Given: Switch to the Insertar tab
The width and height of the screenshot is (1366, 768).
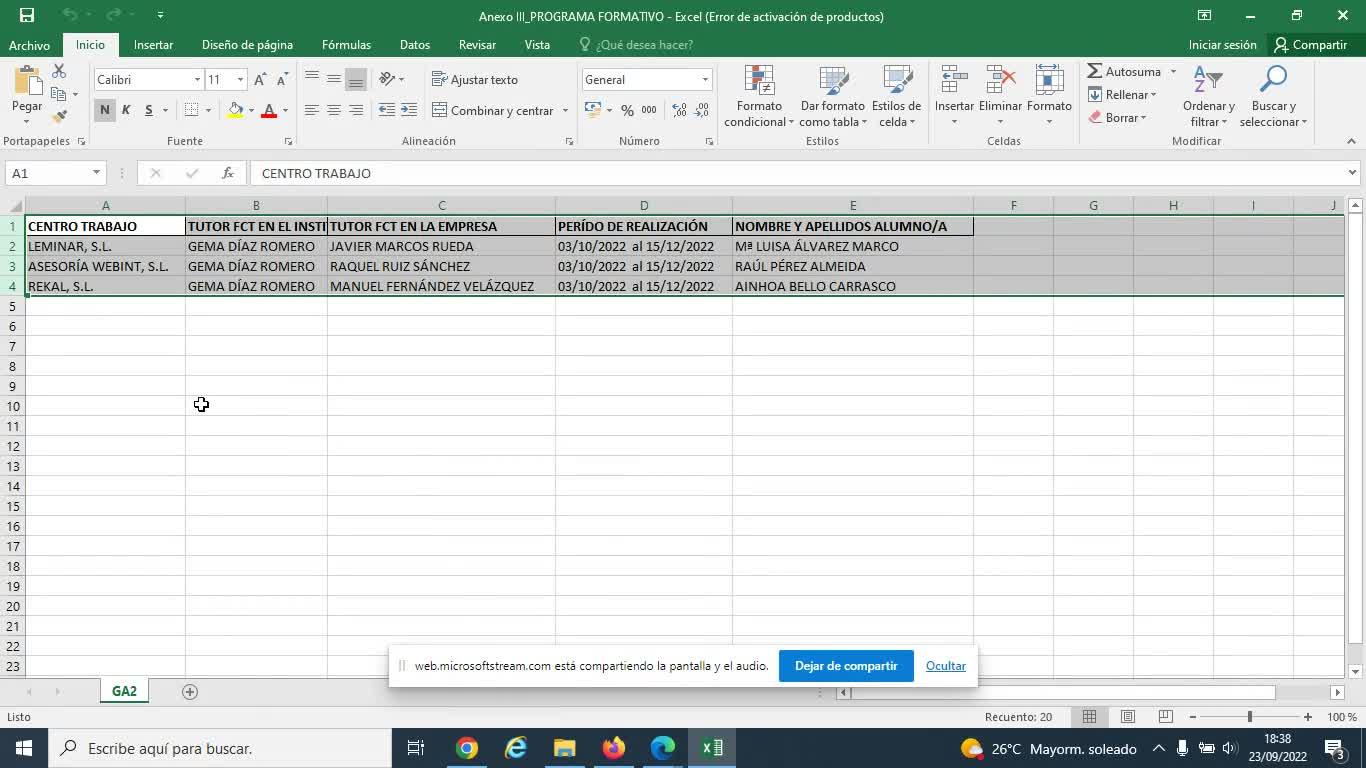Looking at the screenshot, I should click(x=153, y=45).
